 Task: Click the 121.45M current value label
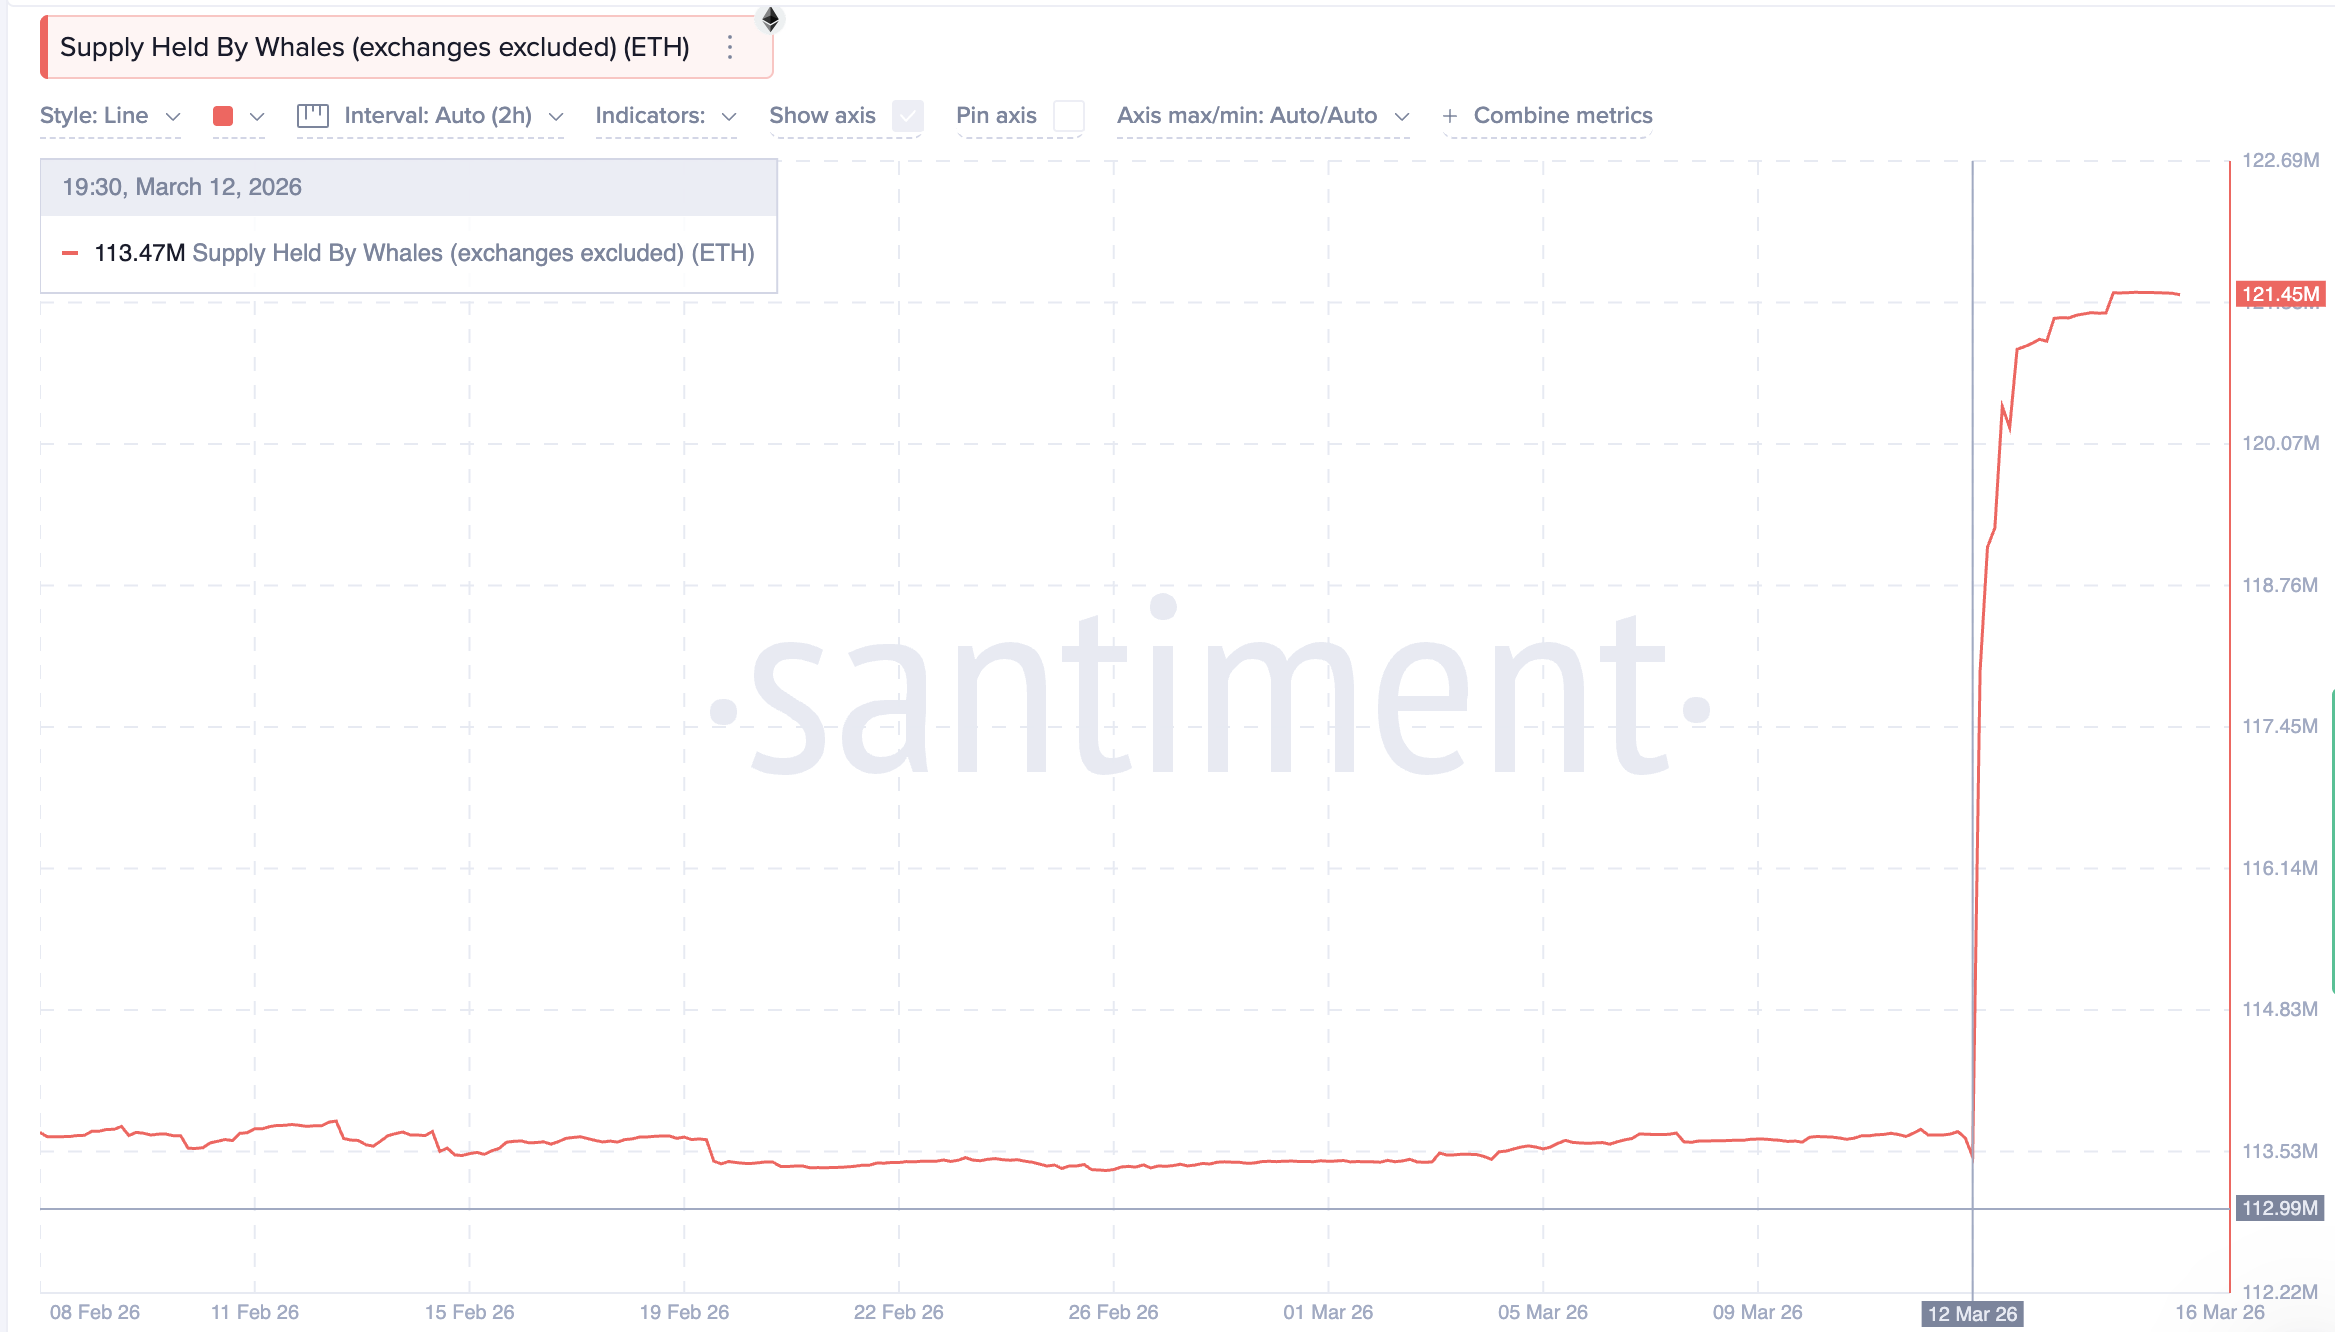[2279, 294]
